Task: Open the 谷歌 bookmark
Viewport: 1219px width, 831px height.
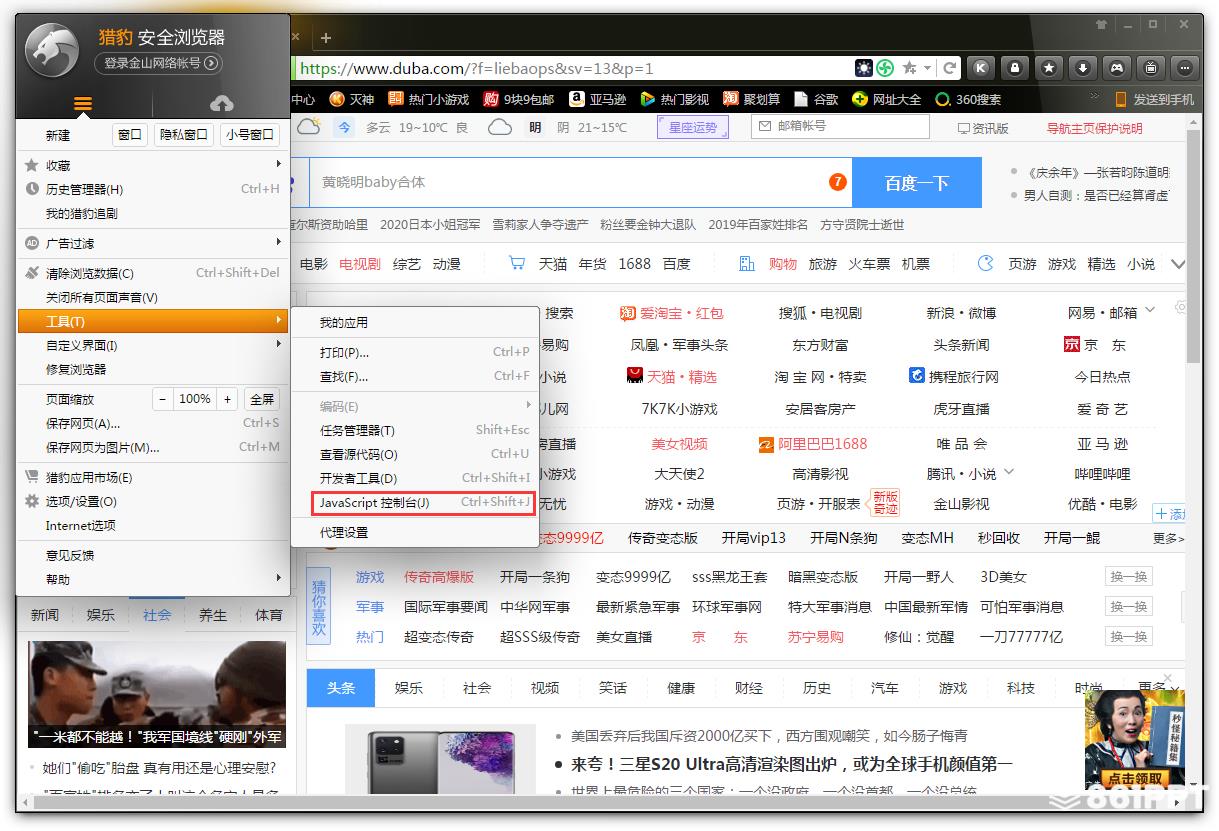Action: (816, 99)
